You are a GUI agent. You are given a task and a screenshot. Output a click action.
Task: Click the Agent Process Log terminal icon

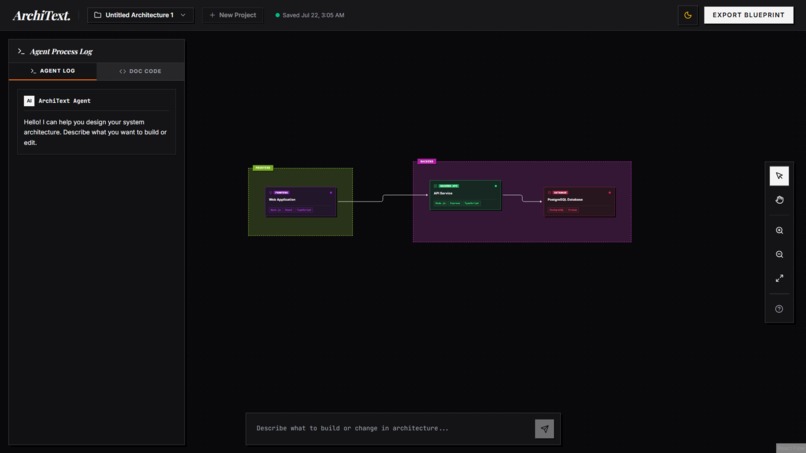(x=21, y=51)
